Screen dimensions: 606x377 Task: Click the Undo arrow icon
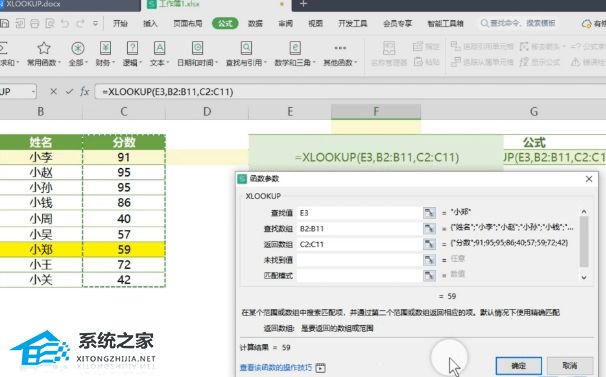pos(65,24)
